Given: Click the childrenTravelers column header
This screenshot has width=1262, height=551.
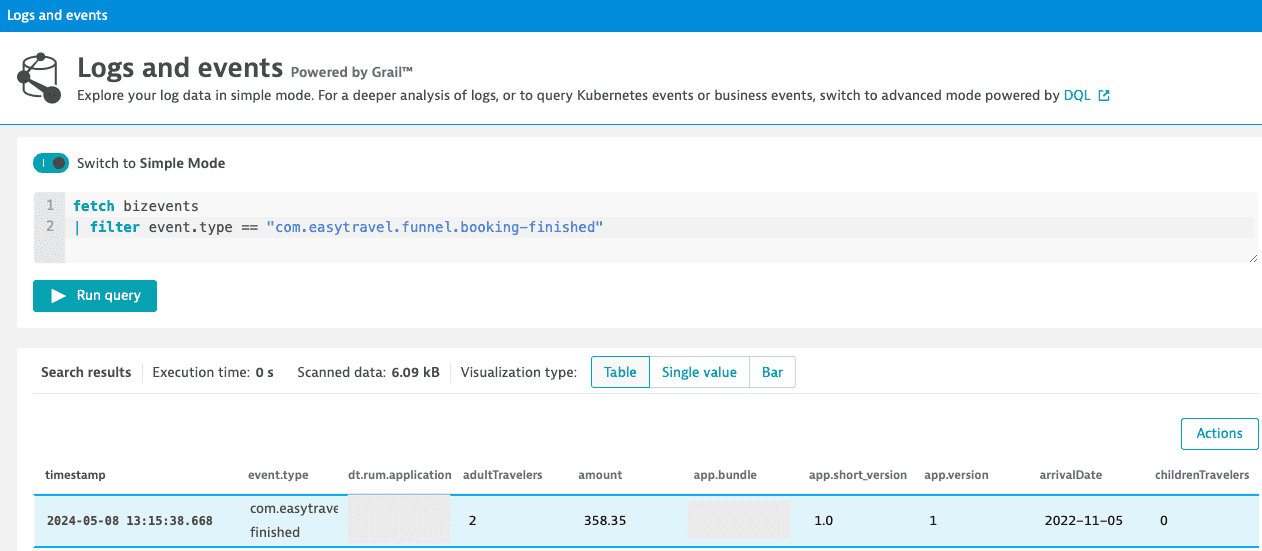Looking at the screenshot, I should tap(1202, 475).
